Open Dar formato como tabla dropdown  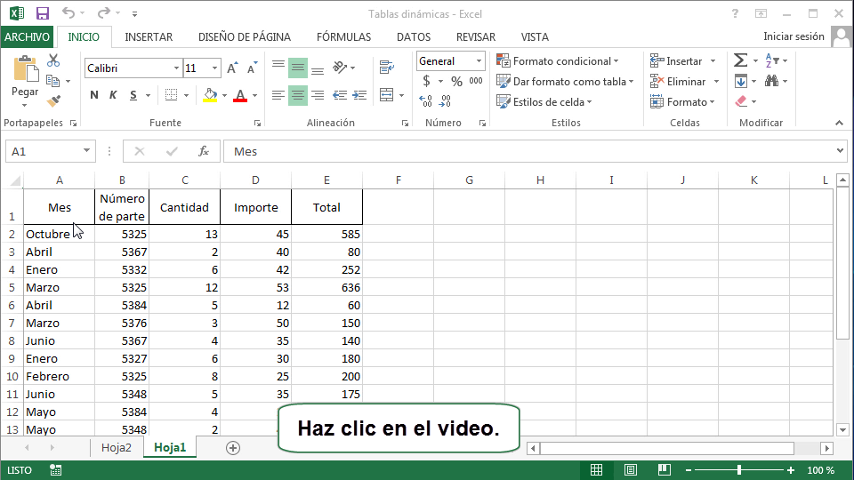[565, 81]
